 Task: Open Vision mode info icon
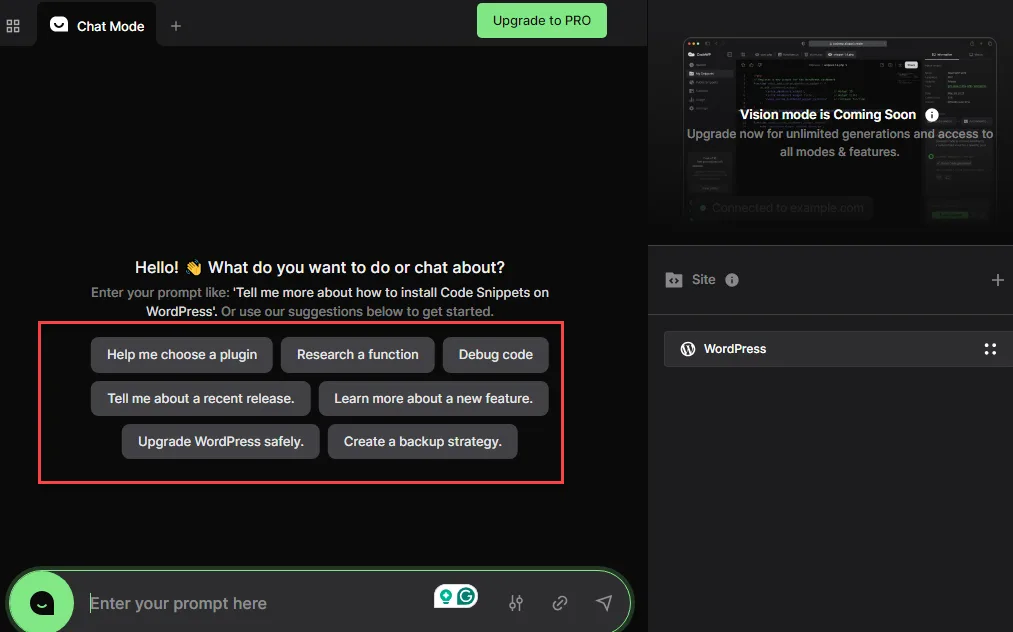[932, 115]
